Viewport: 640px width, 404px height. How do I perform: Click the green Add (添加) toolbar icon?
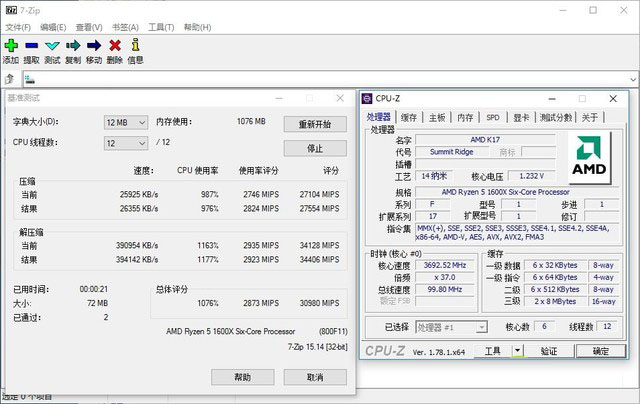11,45
